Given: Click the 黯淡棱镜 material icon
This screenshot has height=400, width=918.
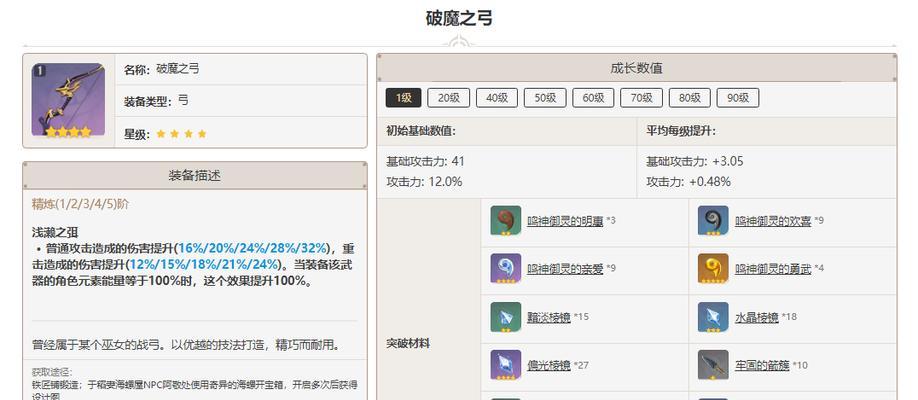Looking at the screenshot, I should point(506,317).
